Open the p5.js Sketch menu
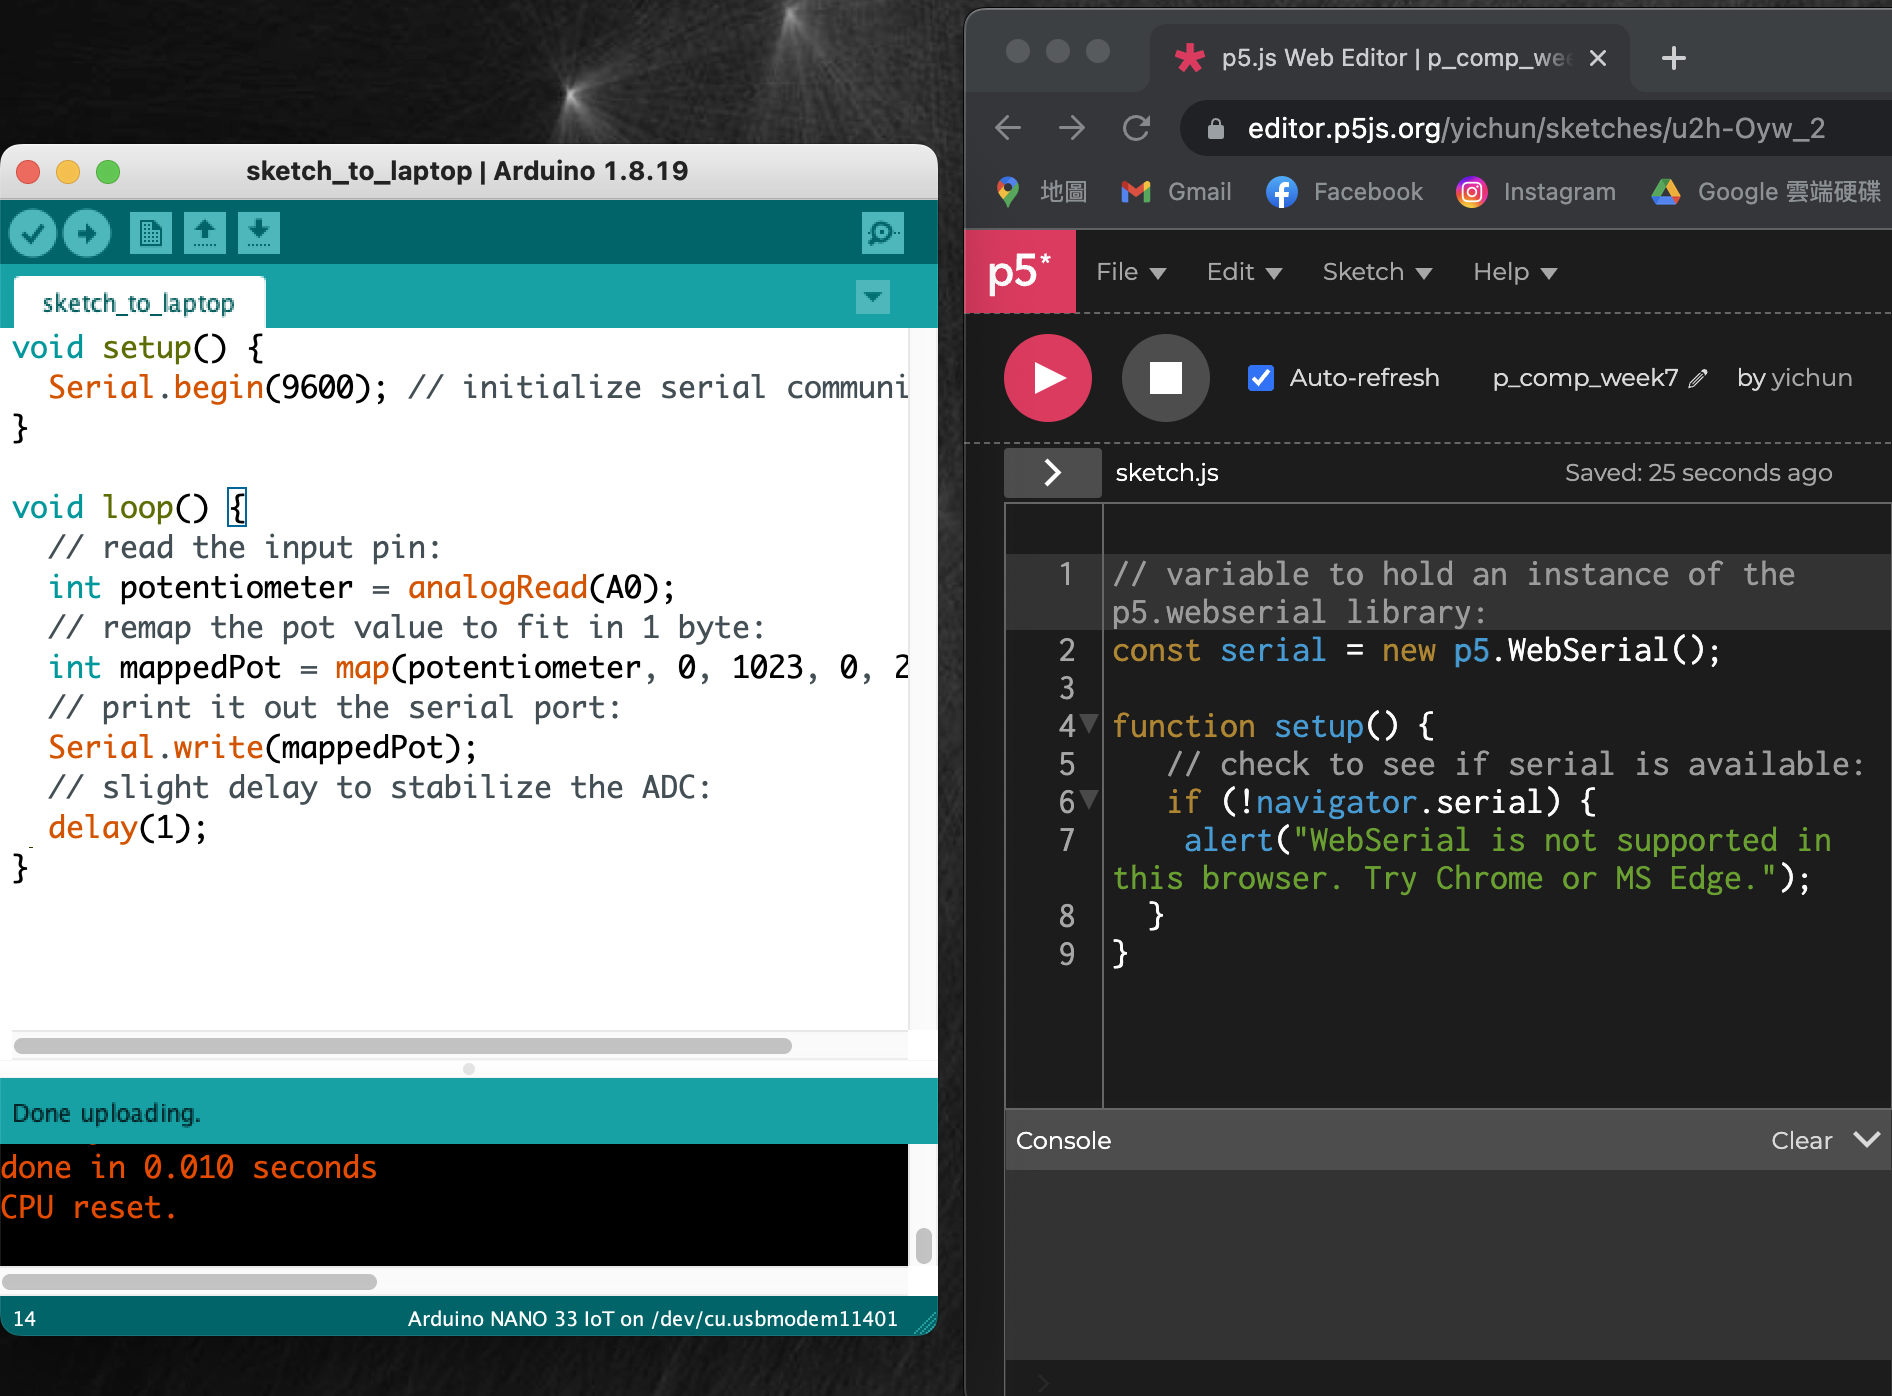The height and width of the screenshot is (1396, 1892). tap(1376, 272)
